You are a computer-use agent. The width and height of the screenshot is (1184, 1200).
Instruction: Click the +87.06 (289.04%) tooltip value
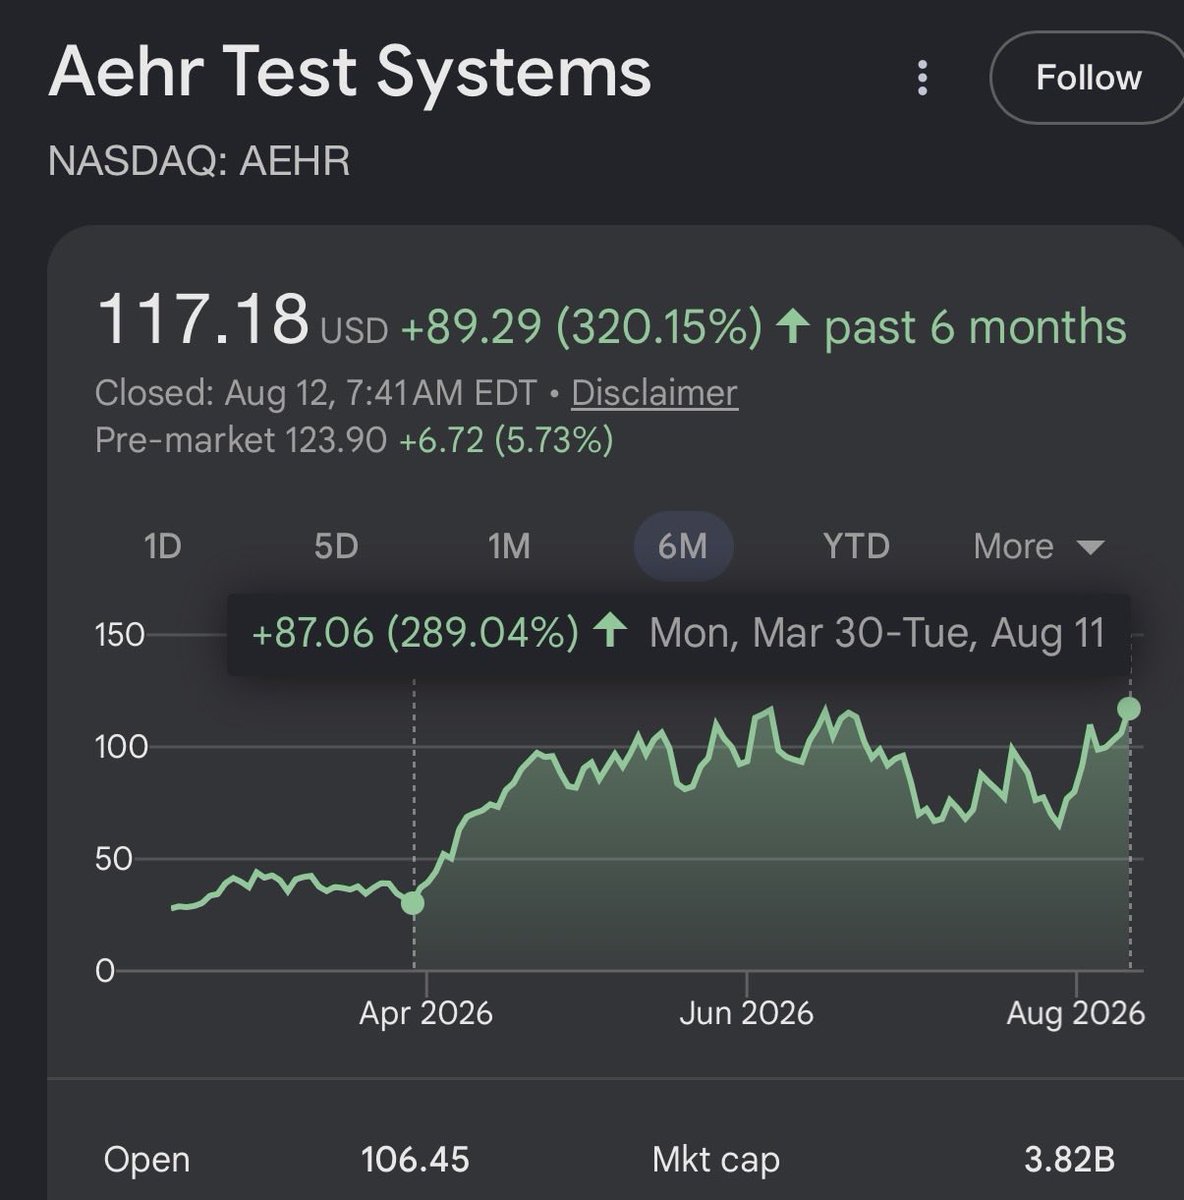(x=415, y=633)
